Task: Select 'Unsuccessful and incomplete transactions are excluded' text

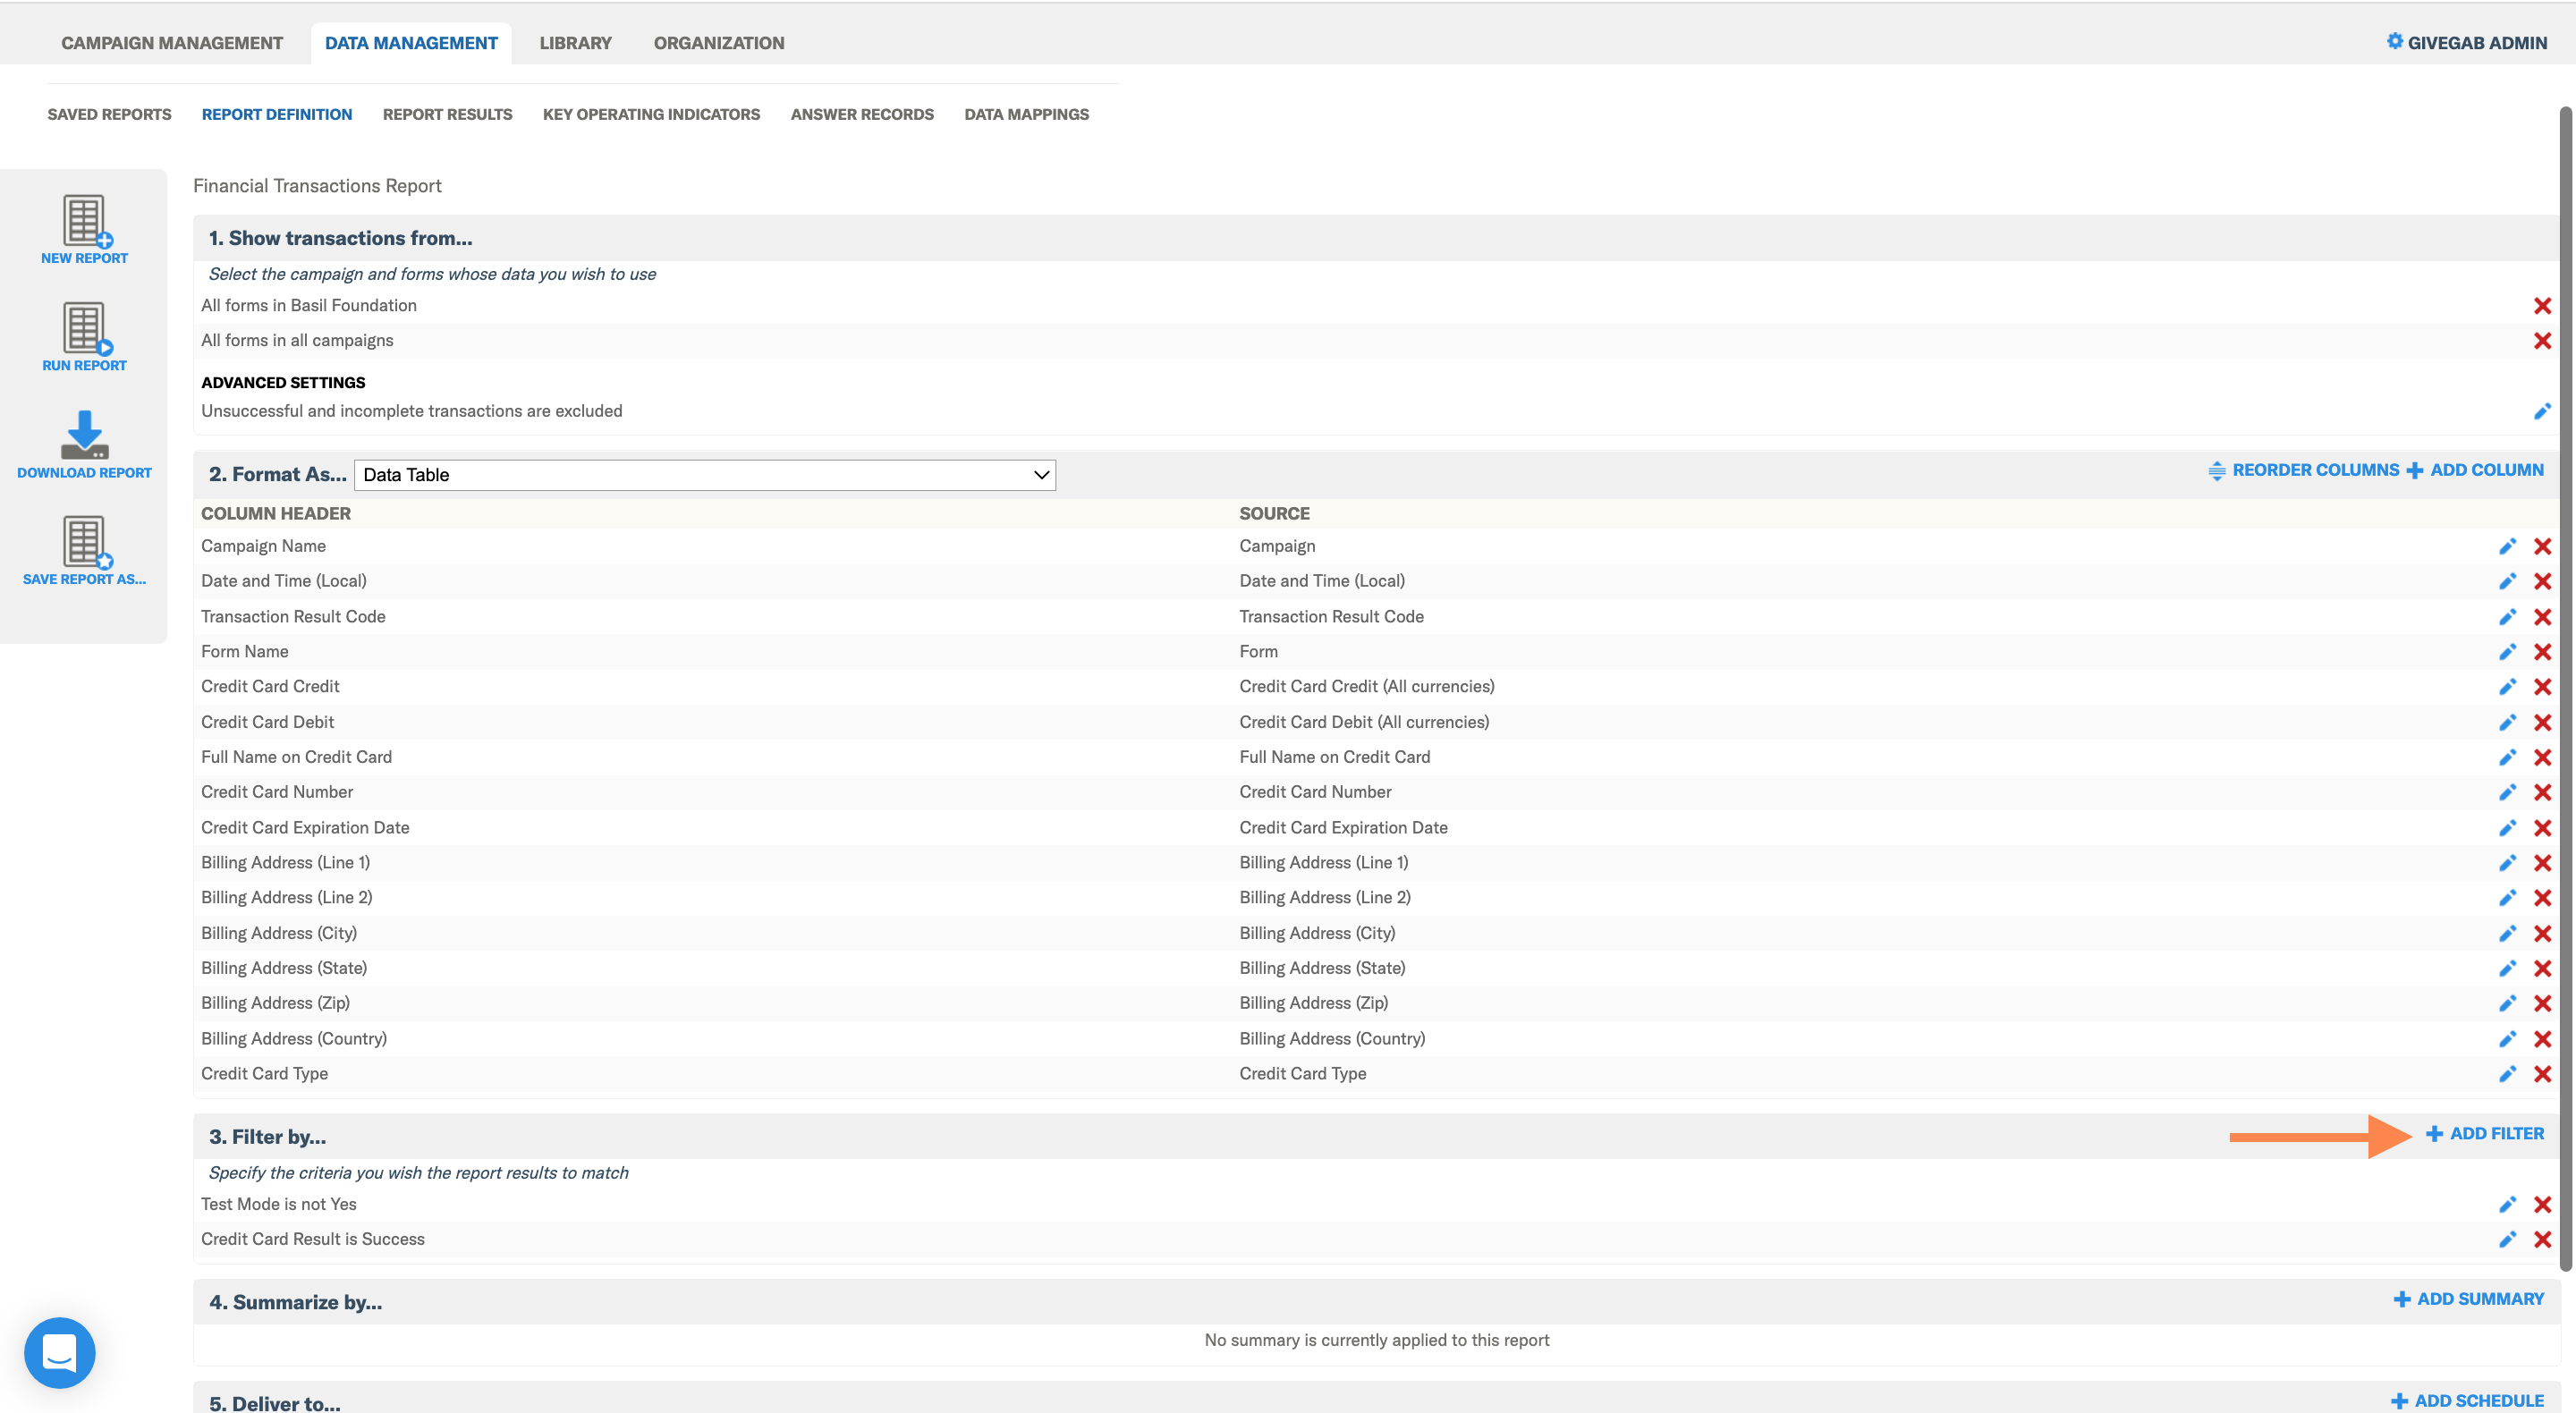Action: tap(412, 411)
